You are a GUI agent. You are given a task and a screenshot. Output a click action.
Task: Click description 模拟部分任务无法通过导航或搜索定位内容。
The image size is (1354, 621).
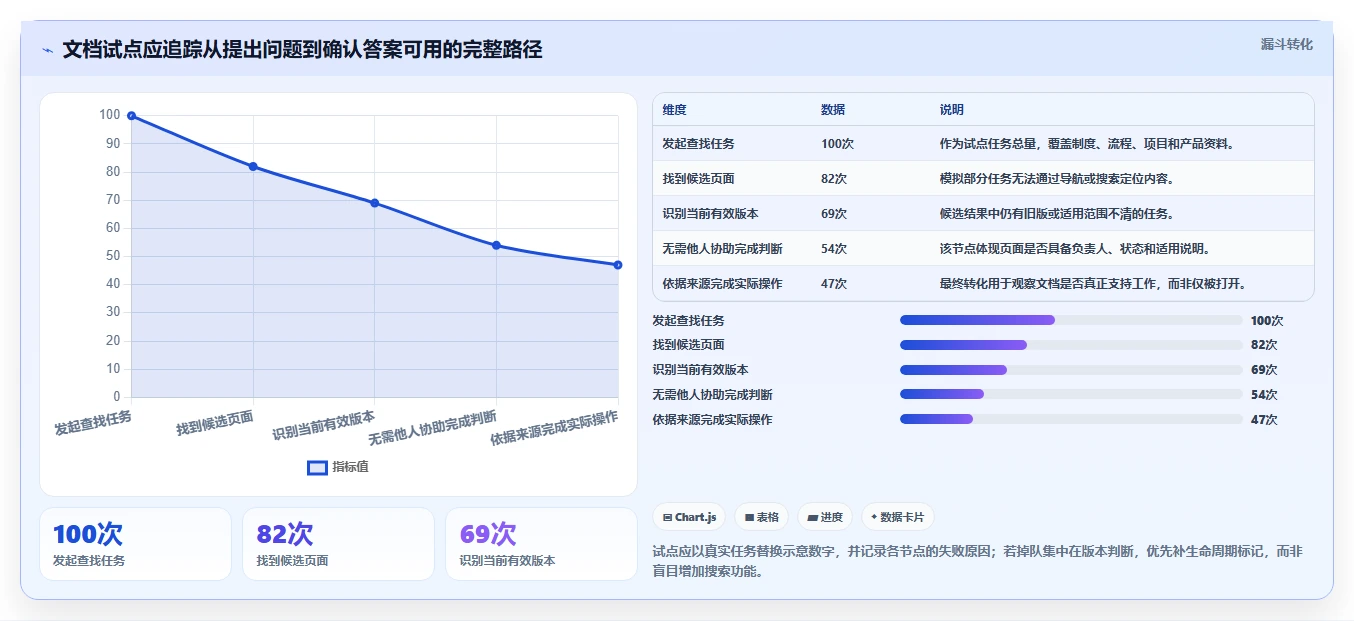coord(1056,179)
